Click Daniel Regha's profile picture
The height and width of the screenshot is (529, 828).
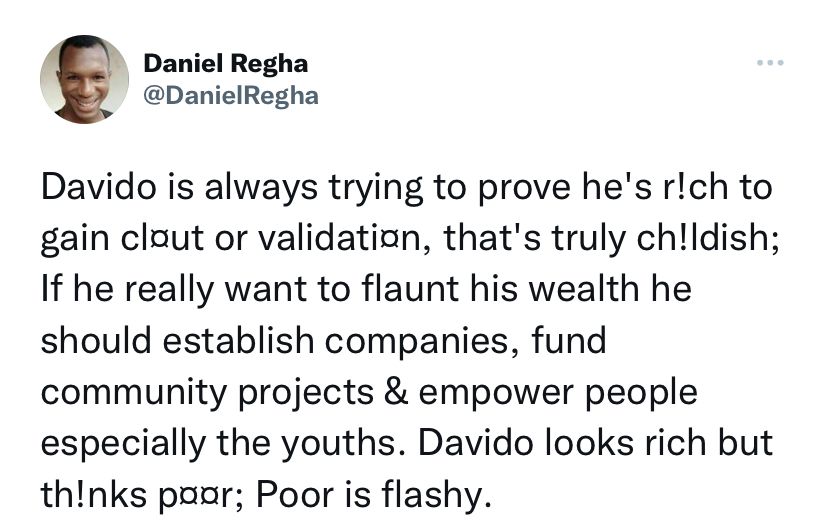pyautogui.click(x=84, y=79)
